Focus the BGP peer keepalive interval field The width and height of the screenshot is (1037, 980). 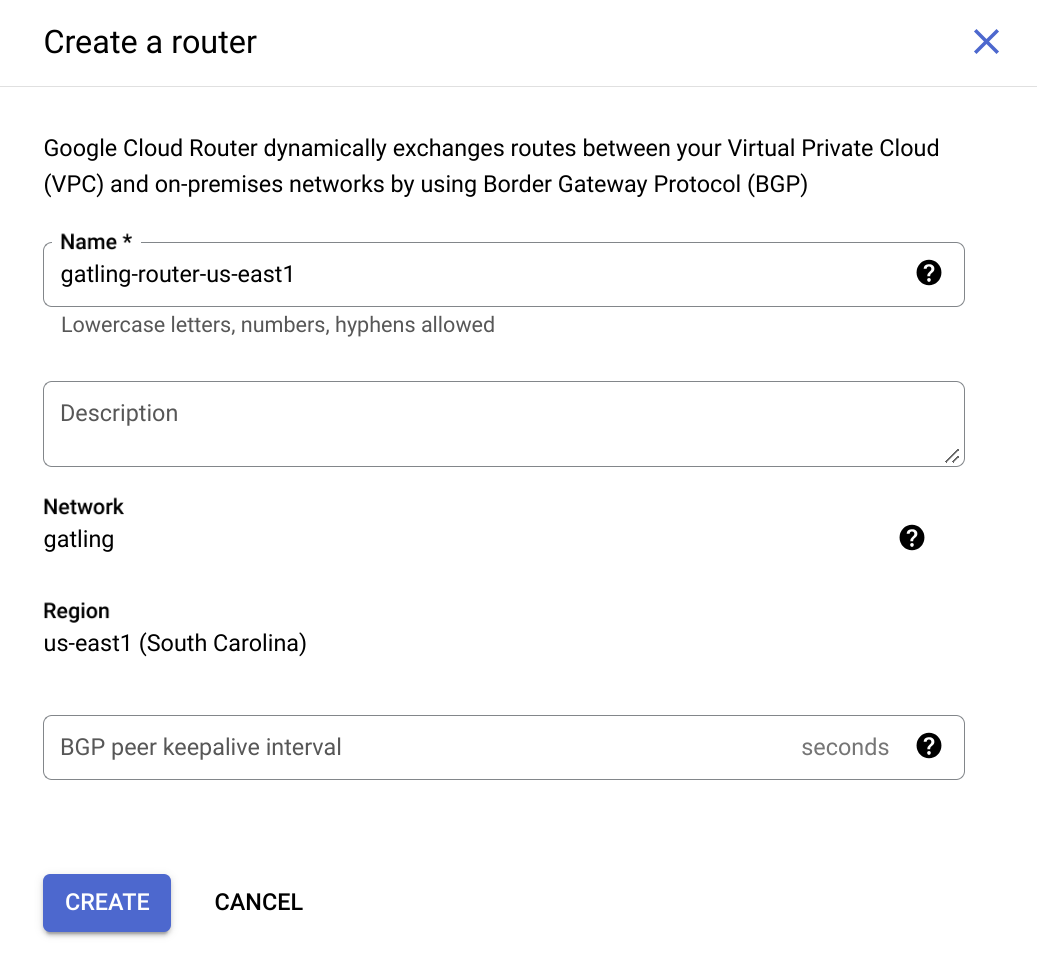pos(503,747)
